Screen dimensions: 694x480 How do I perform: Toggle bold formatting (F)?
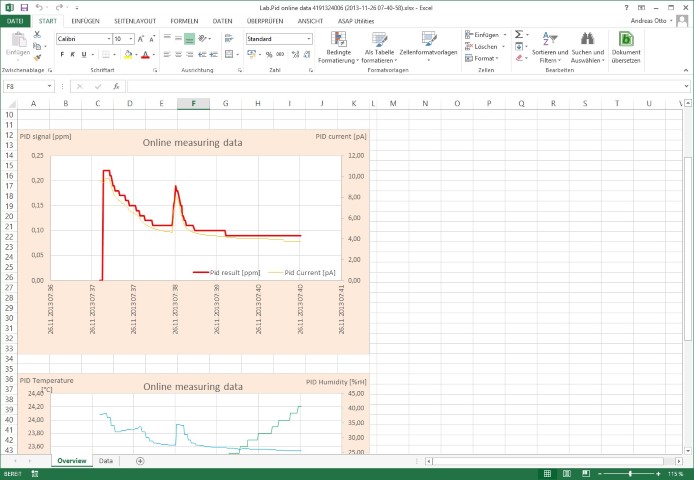pos(61,55)
